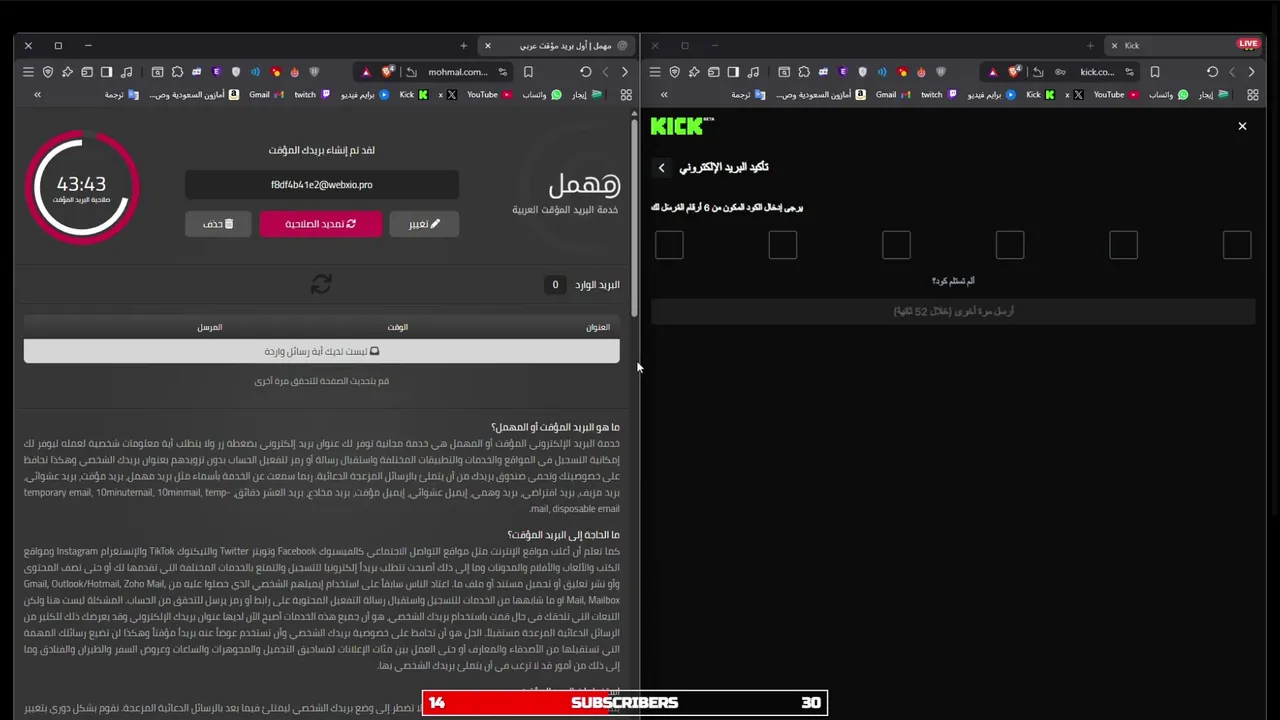Viewport: 1280px width, 720px height.
Task: Bookmark this page in Mohmal window
Action: 528,72
